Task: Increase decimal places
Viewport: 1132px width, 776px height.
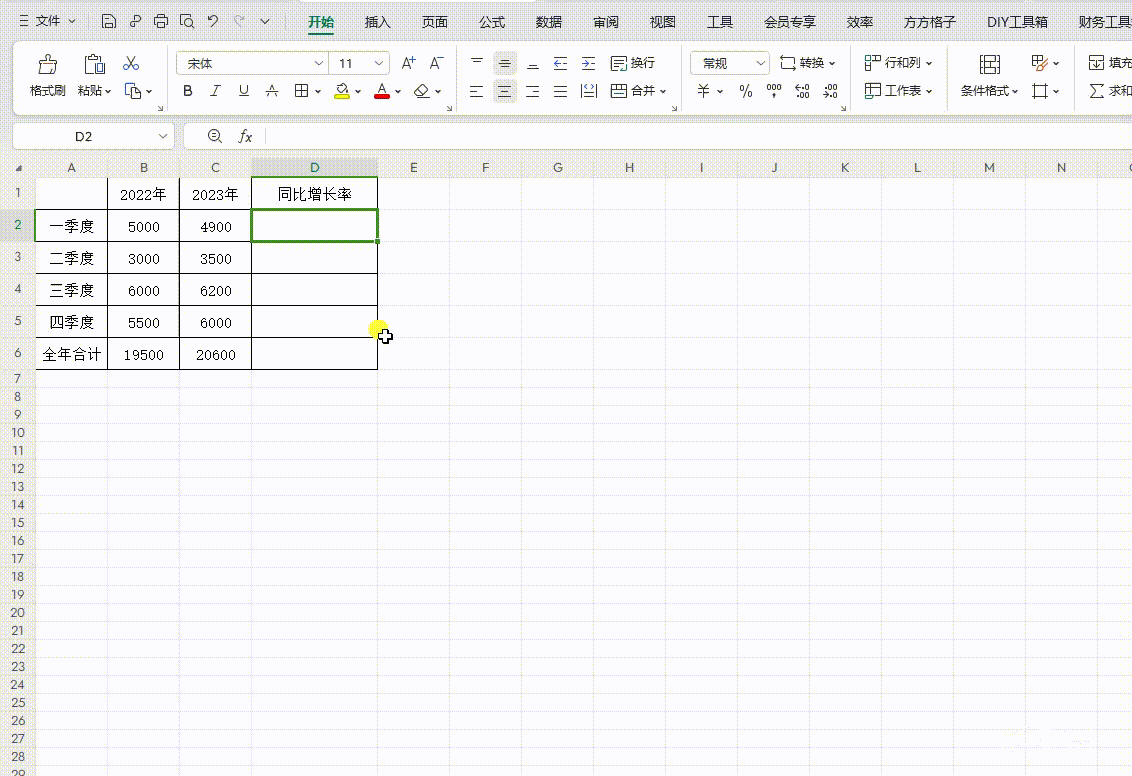Action: (x=802, y=91)
